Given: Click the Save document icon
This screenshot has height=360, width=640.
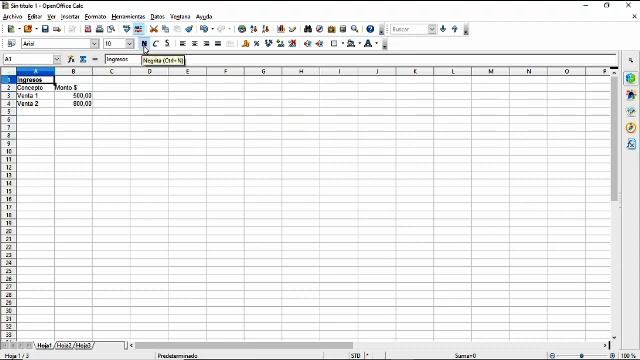Looking at the screenshot, I should point(45,29).
